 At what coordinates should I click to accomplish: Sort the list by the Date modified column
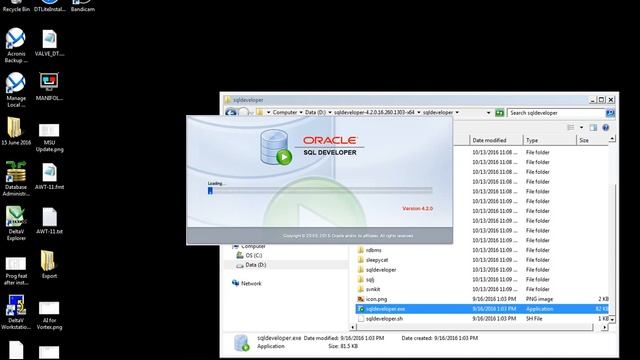tap(496, 140)
